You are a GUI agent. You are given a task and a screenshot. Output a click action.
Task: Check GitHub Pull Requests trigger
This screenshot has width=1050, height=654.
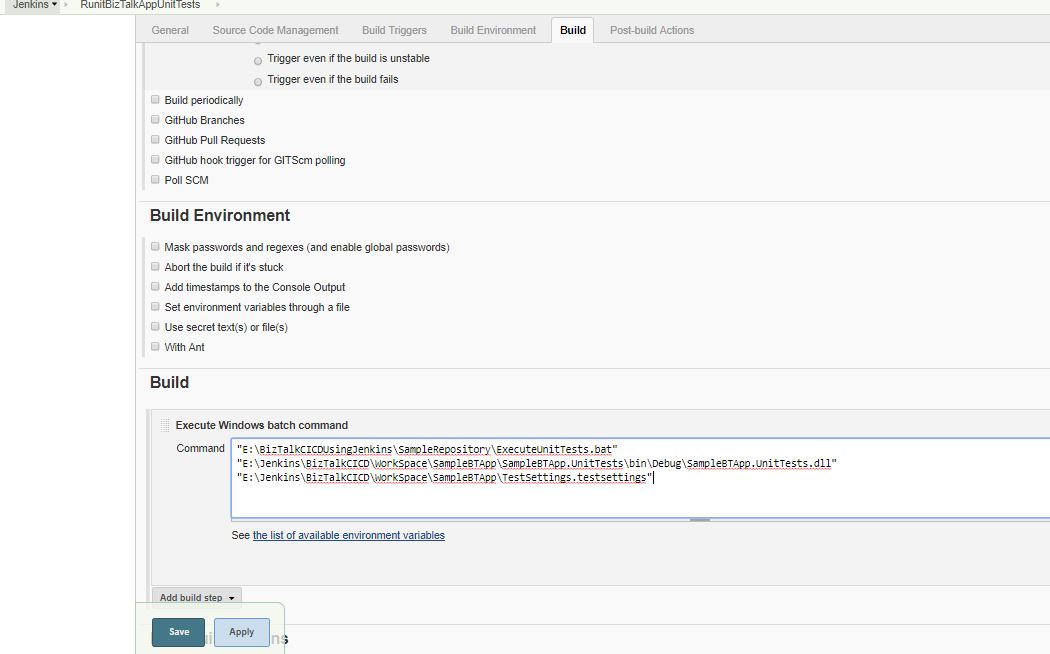(x=155, y=140)
